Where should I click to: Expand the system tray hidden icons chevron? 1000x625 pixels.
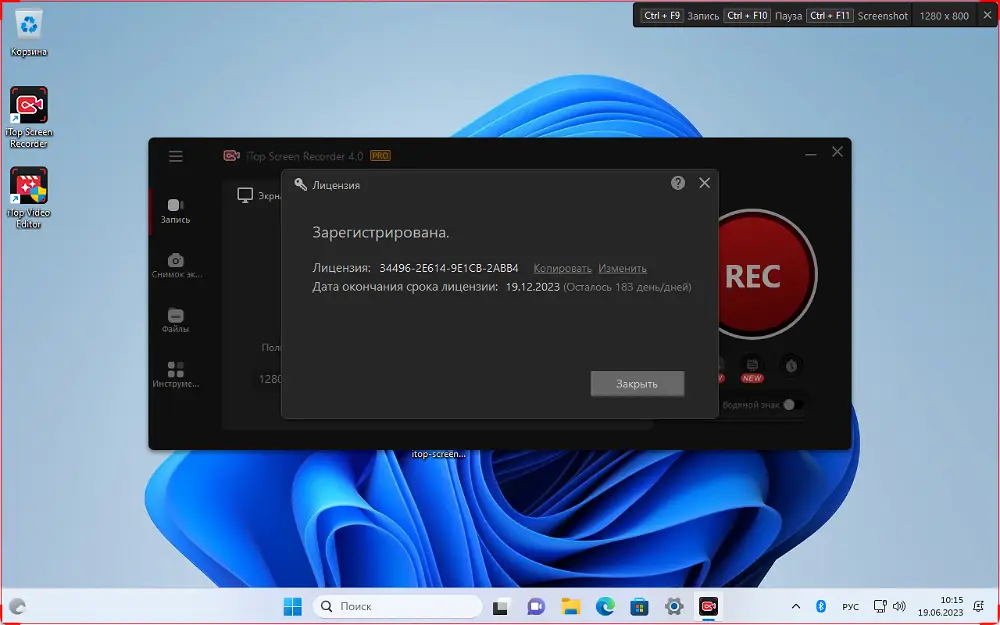click(x=796, y=606)
